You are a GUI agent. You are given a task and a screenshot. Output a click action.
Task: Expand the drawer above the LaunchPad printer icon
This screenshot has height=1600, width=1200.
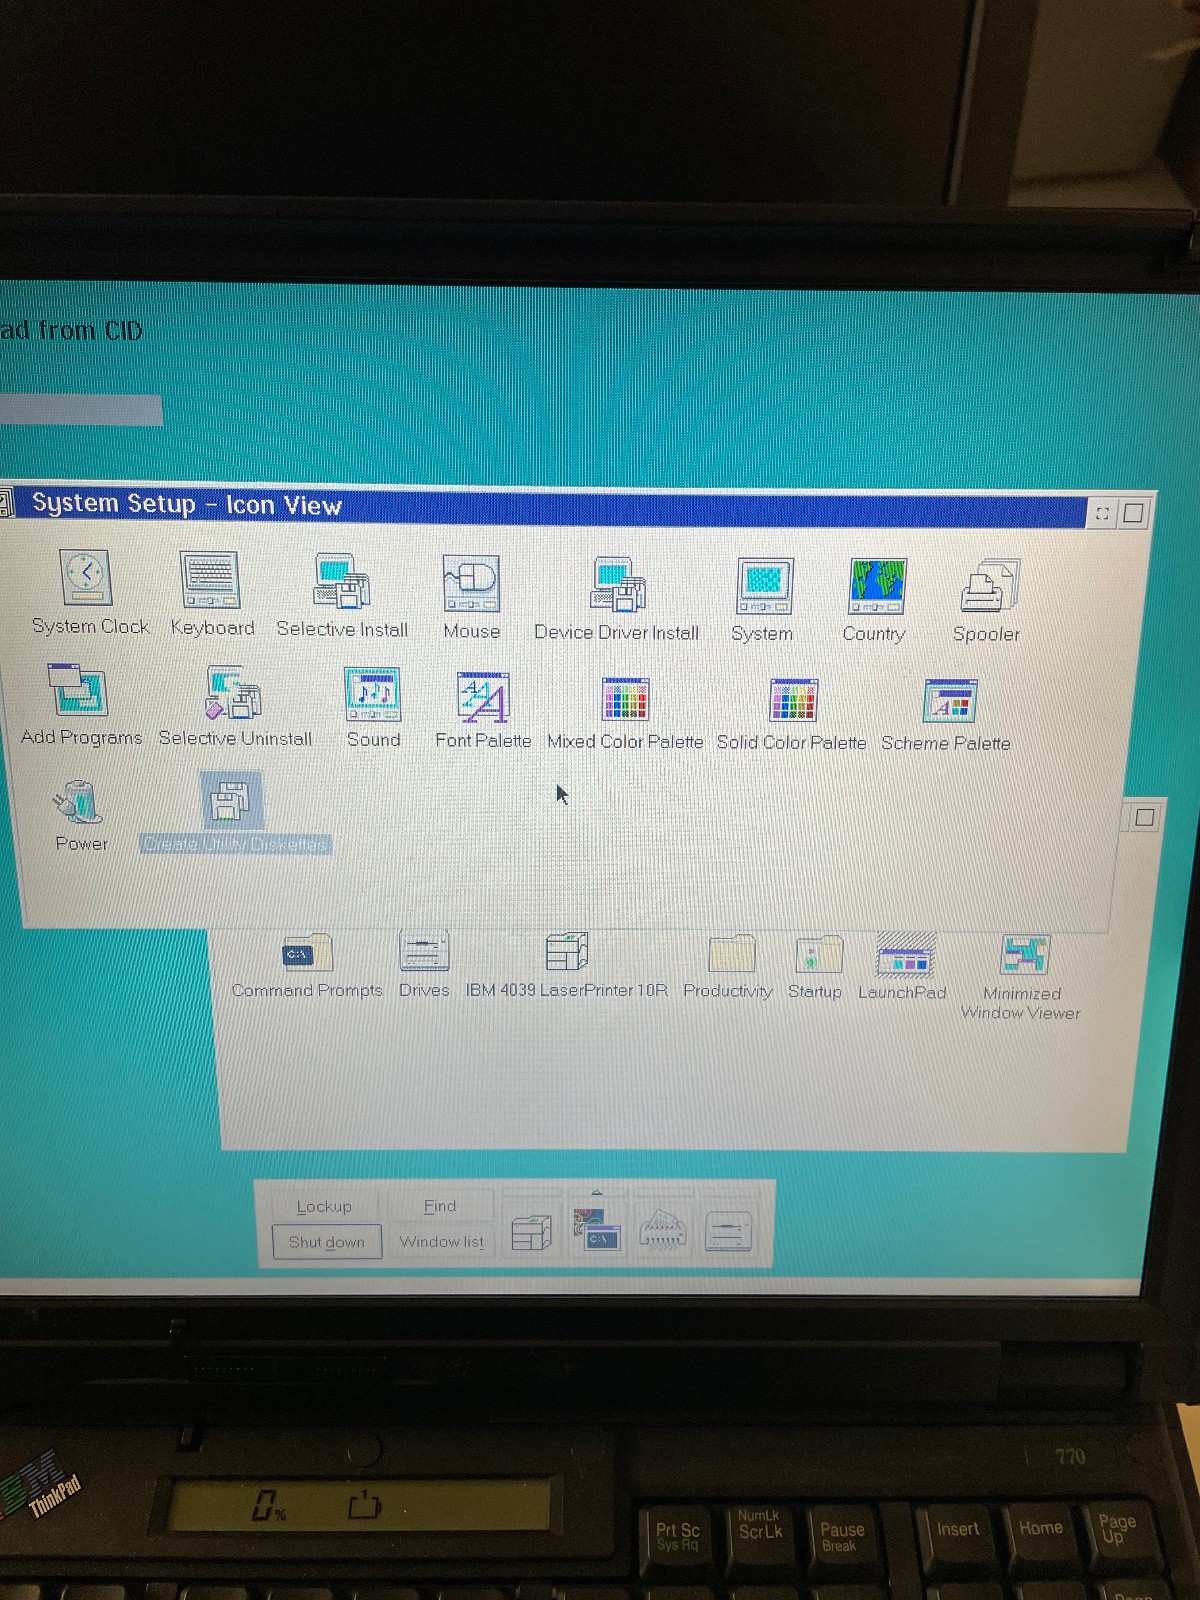[532, 1193]
